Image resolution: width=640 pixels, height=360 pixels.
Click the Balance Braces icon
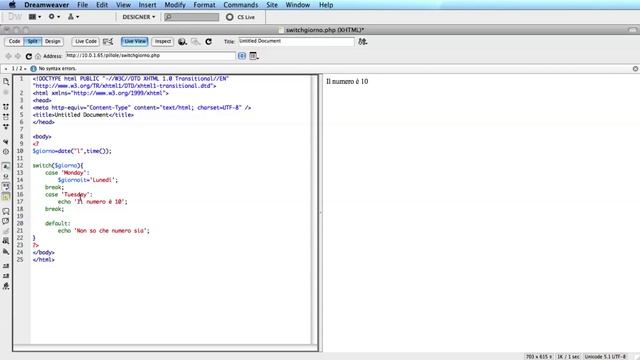click(6, 151)
